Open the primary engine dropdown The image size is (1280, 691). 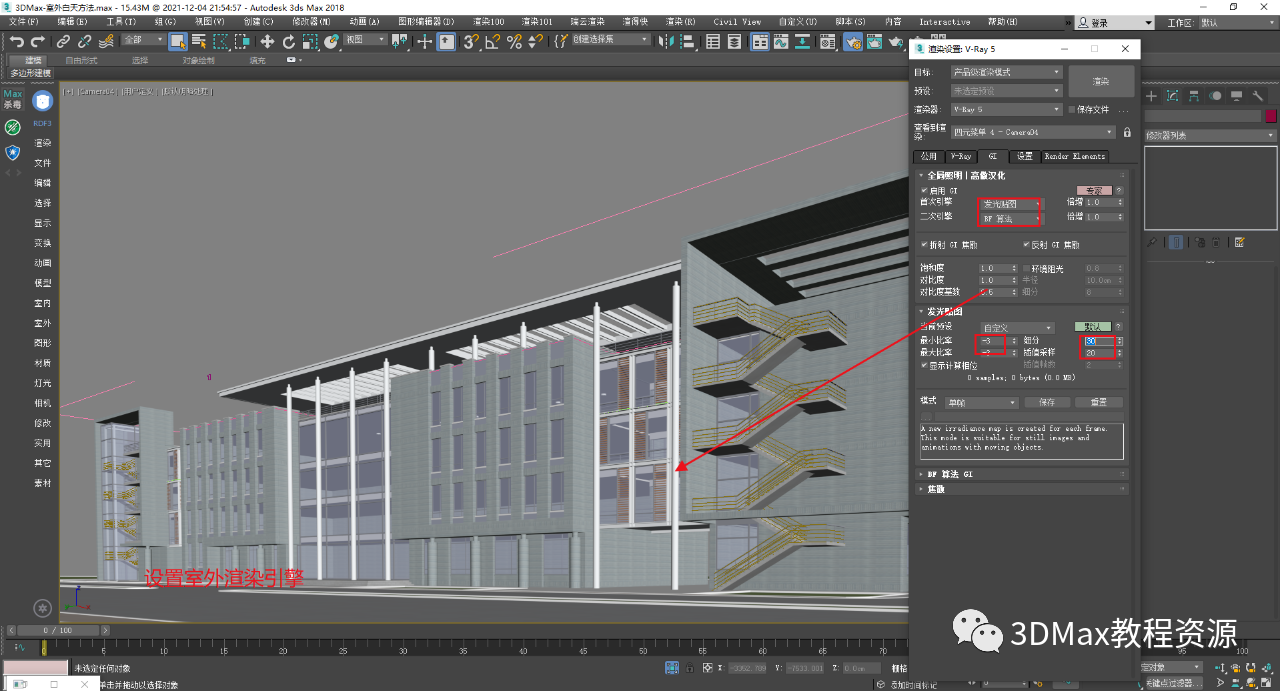coord(1011,203)
